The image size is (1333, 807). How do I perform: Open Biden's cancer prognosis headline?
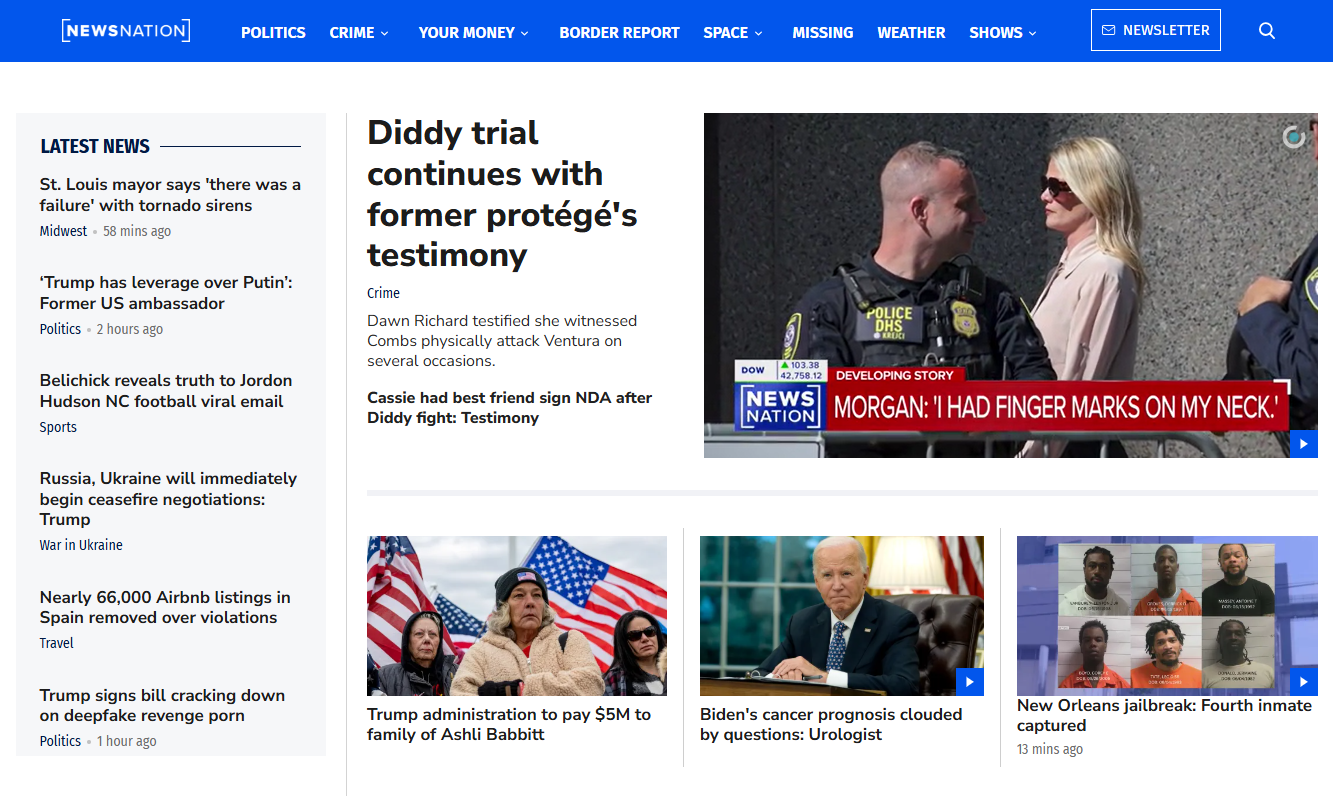pyautogui.click(x=831, y=724)
